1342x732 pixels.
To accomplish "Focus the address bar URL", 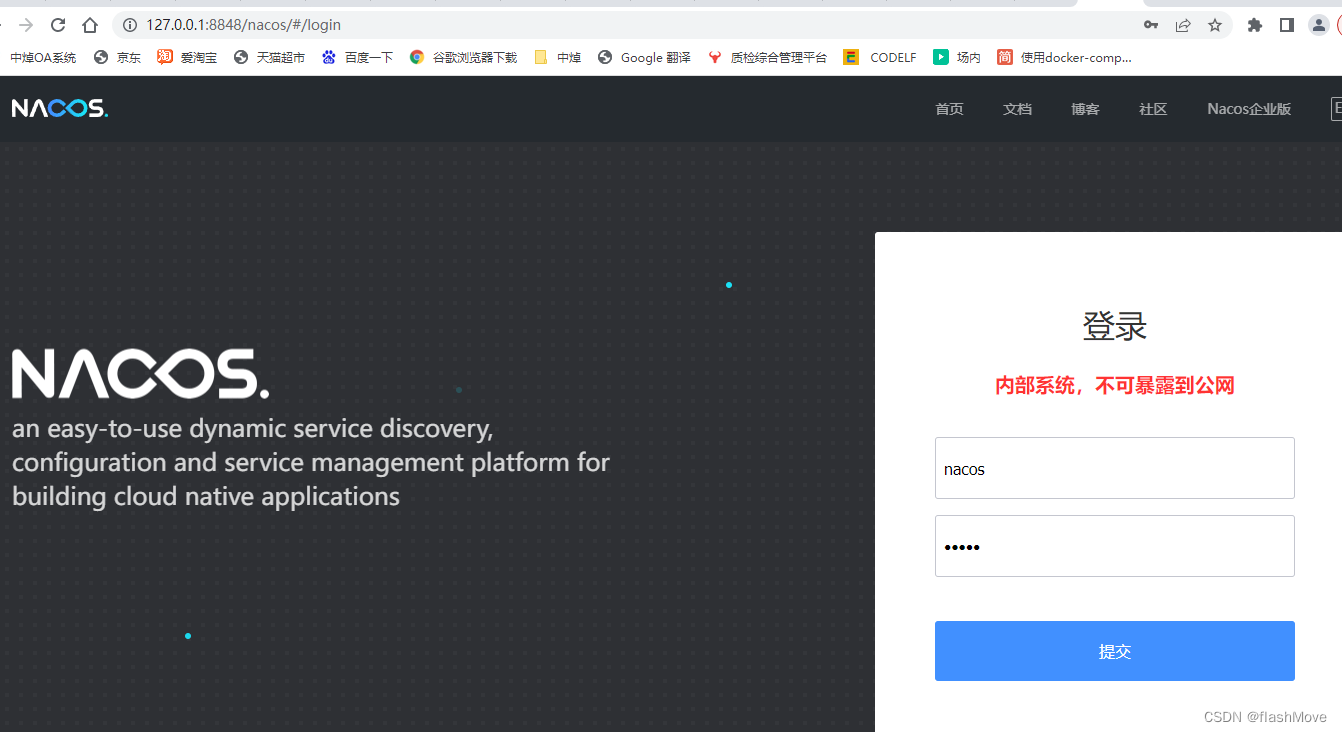I will [x=243, y=25].
